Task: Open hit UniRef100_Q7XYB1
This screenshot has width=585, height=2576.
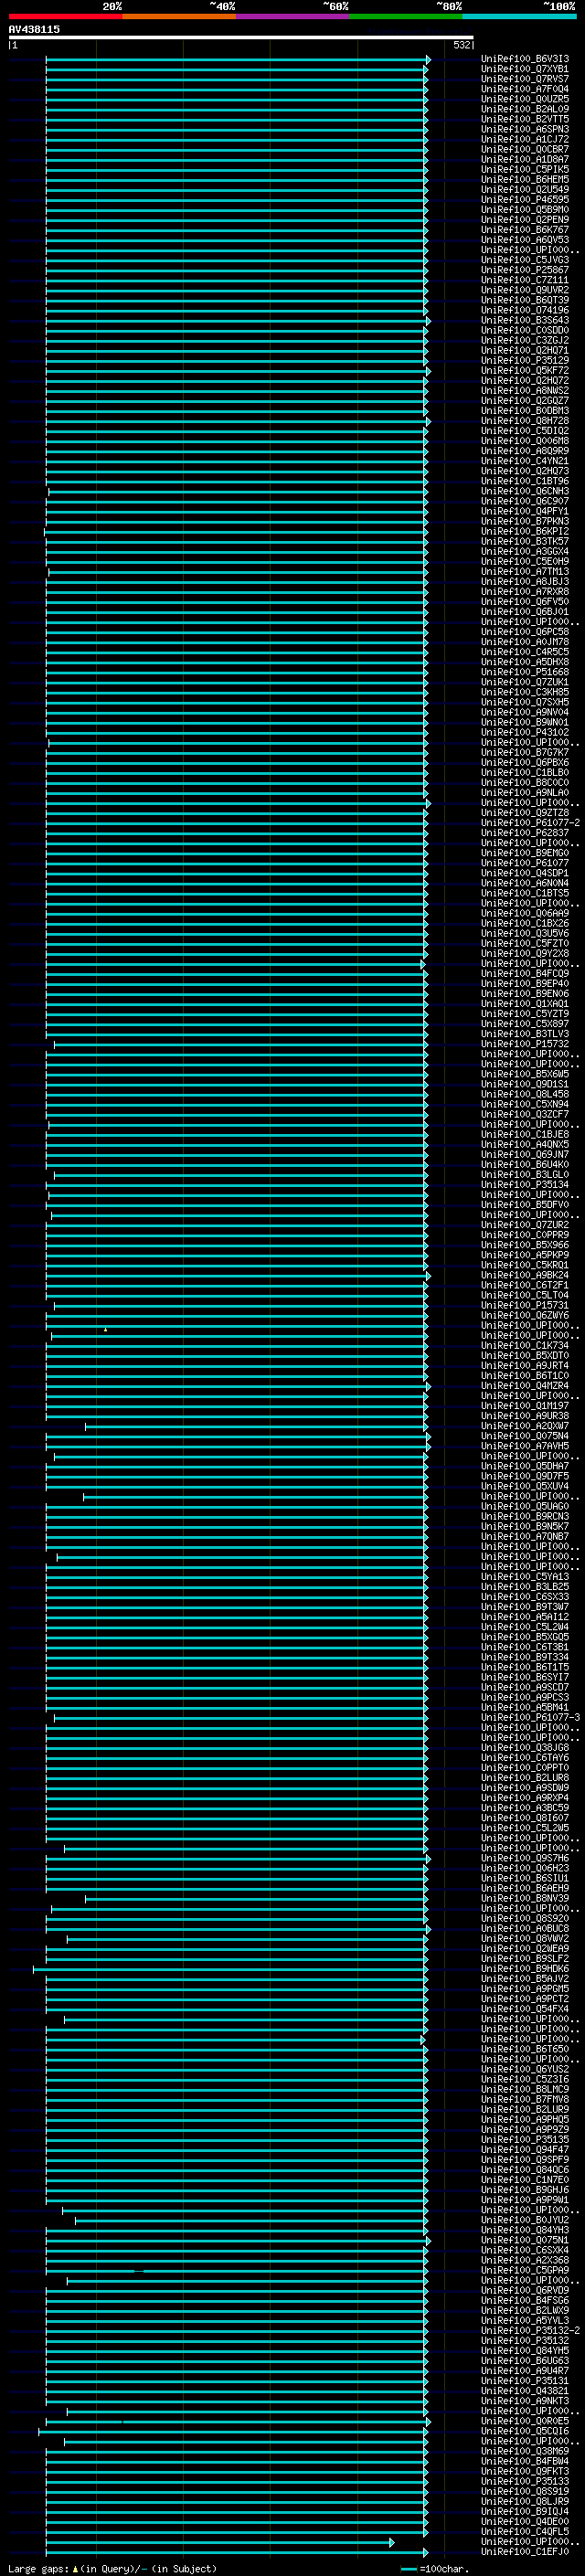Action: click(525, 69)
